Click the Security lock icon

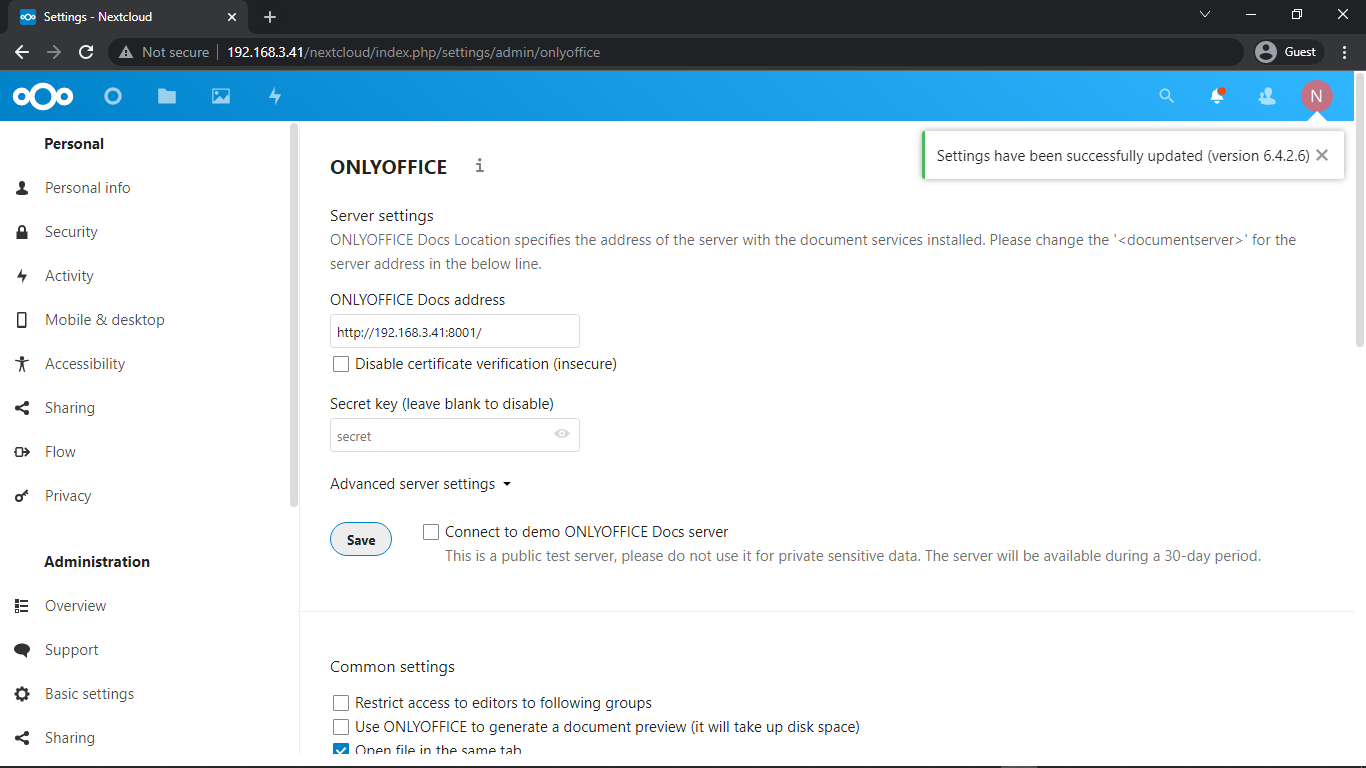pos(22,232)
